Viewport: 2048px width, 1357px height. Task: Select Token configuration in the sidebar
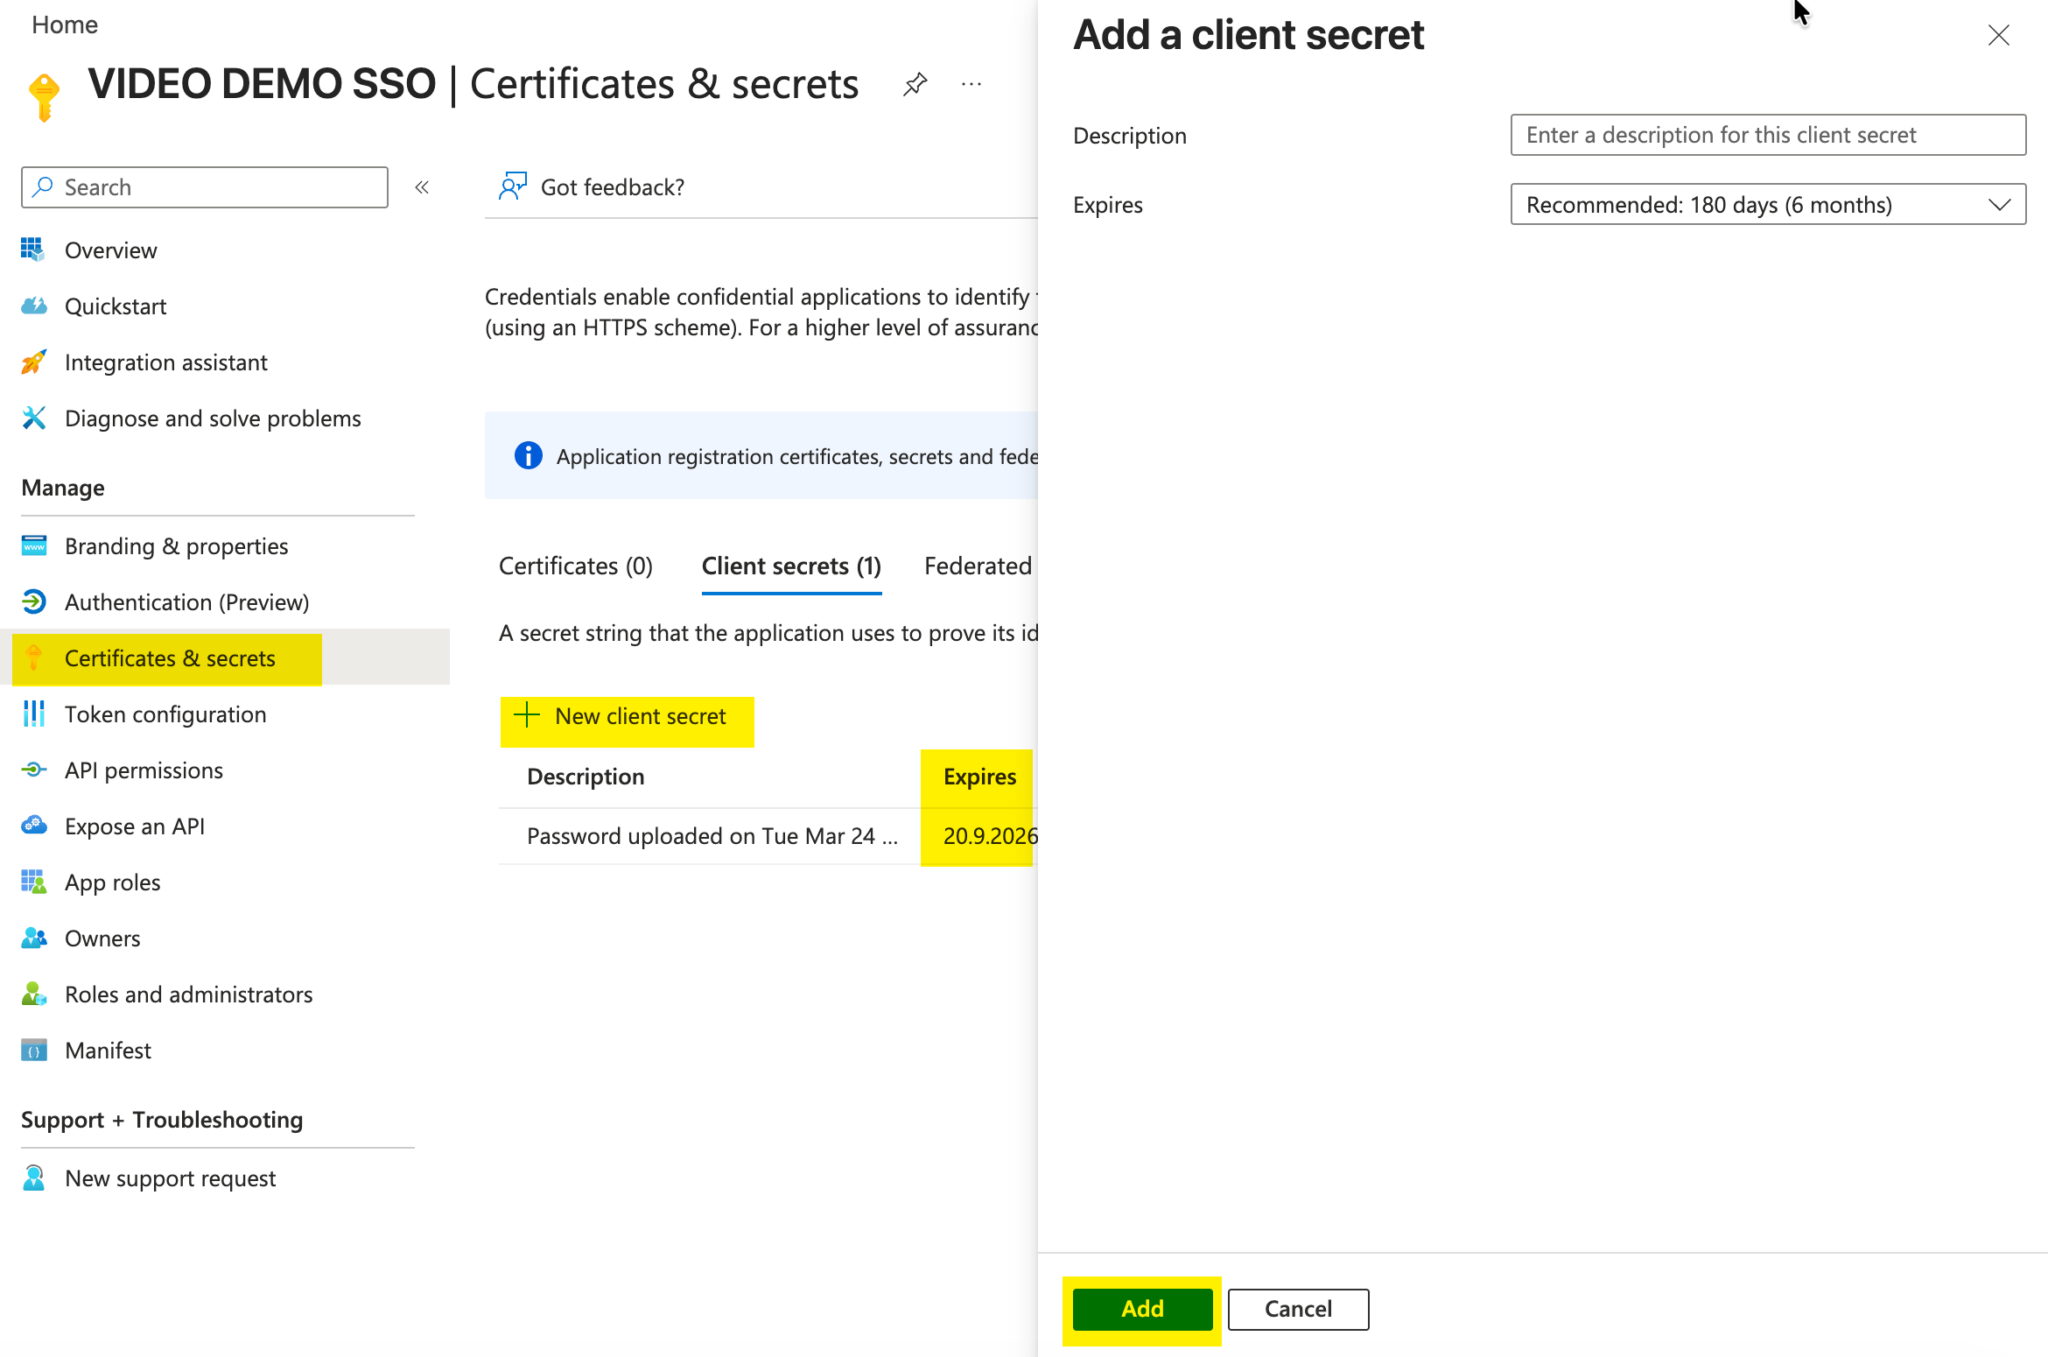165,714
